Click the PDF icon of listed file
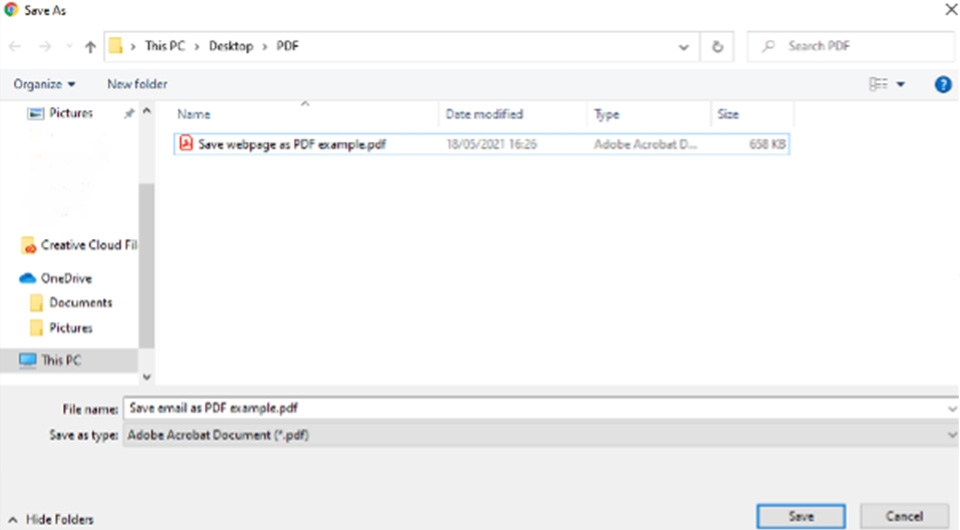Image resolution: width=960 pixels, height=530 pixels. click(186, 144)
